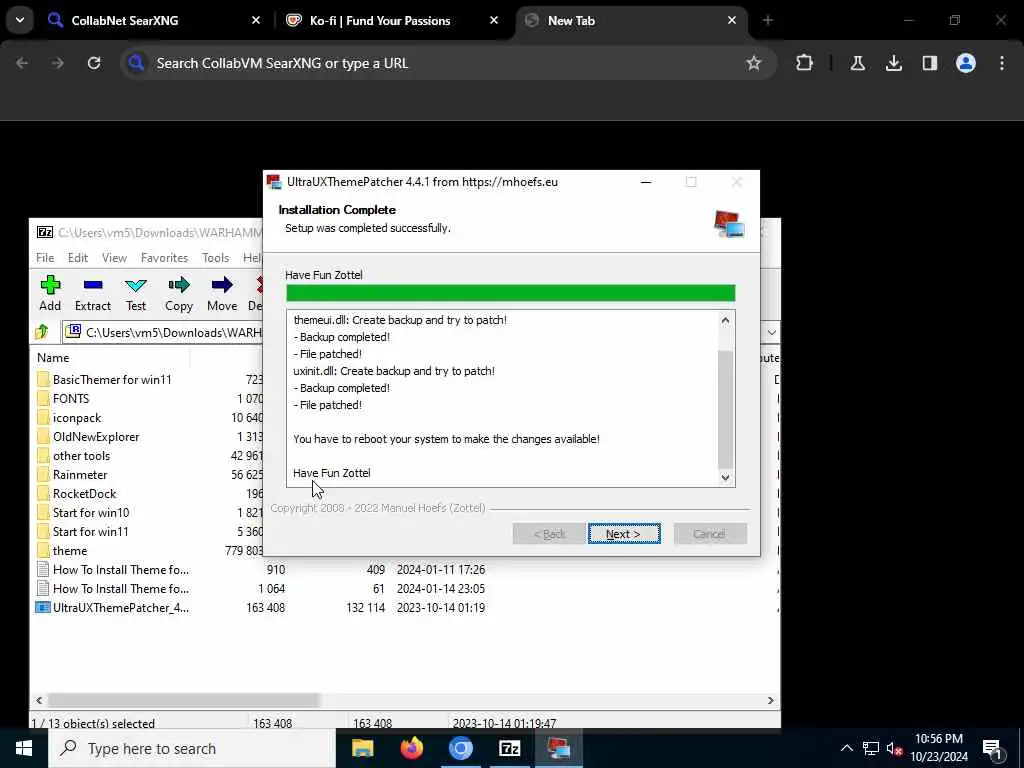
Task: Open the Favorites menu in 7-Zip
Action: pos(164,257)
